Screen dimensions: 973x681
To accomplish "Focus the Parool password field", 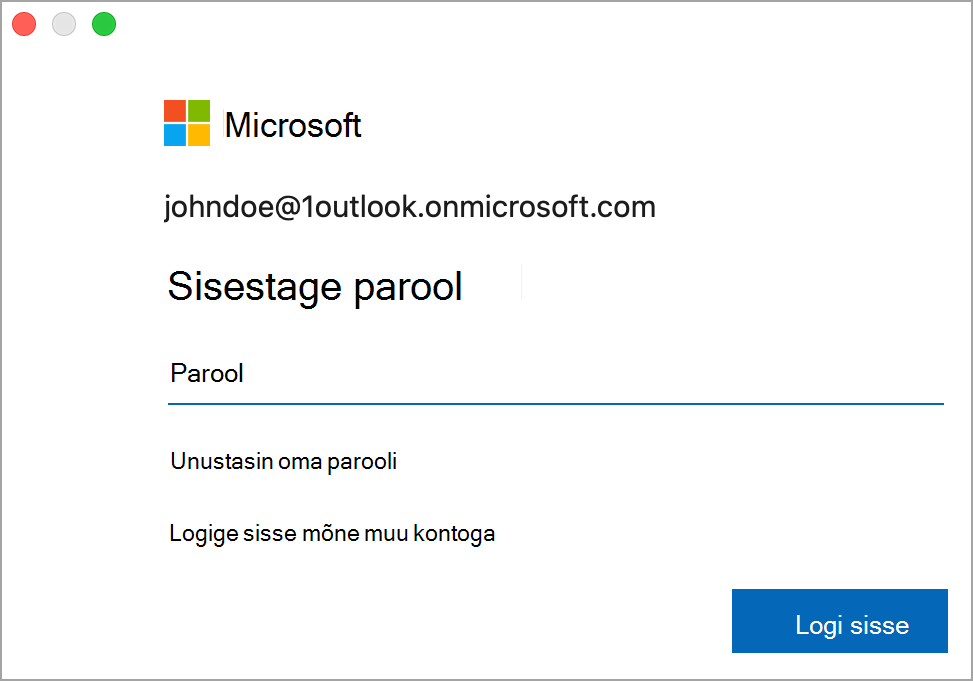I will [x=555, y=374].
